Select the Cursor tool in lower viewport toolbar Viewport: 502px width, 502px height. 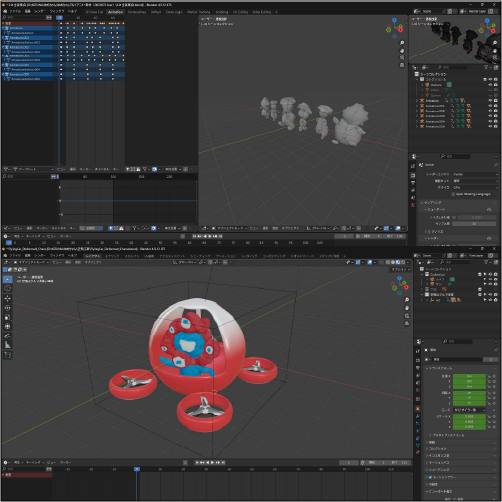(8, 288)
